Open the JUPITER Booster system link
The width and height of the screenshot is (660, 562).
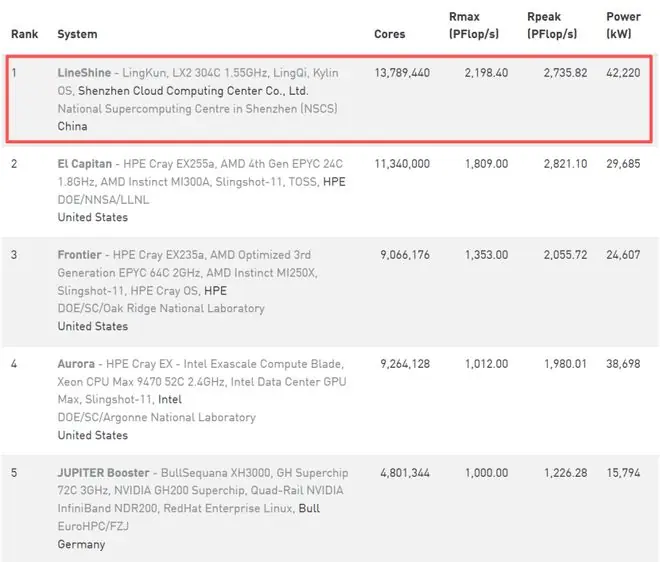click(104, 473)
